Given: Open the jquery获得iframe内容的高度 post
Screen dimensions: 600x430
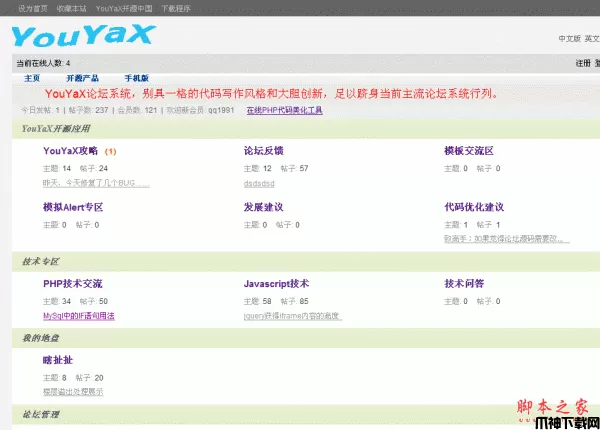Looking at the screenshot, I should click(x=293, y=316).
